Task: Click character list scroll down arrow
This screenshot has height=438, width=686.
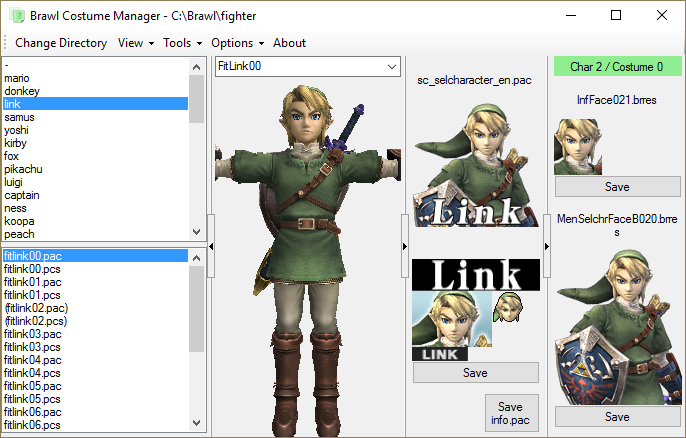Action: coord(196,231)
